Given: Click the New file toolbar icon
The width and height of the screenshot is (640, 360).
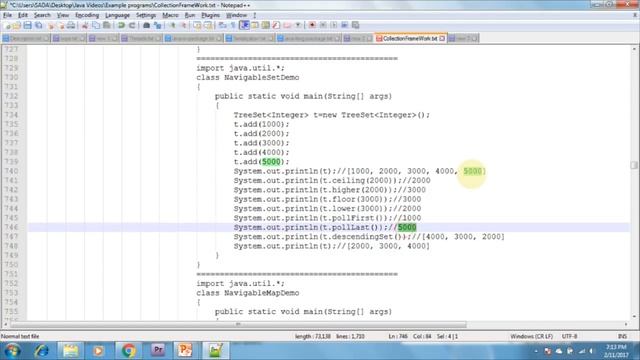Looking at the screenshot, I should point(7,25).
